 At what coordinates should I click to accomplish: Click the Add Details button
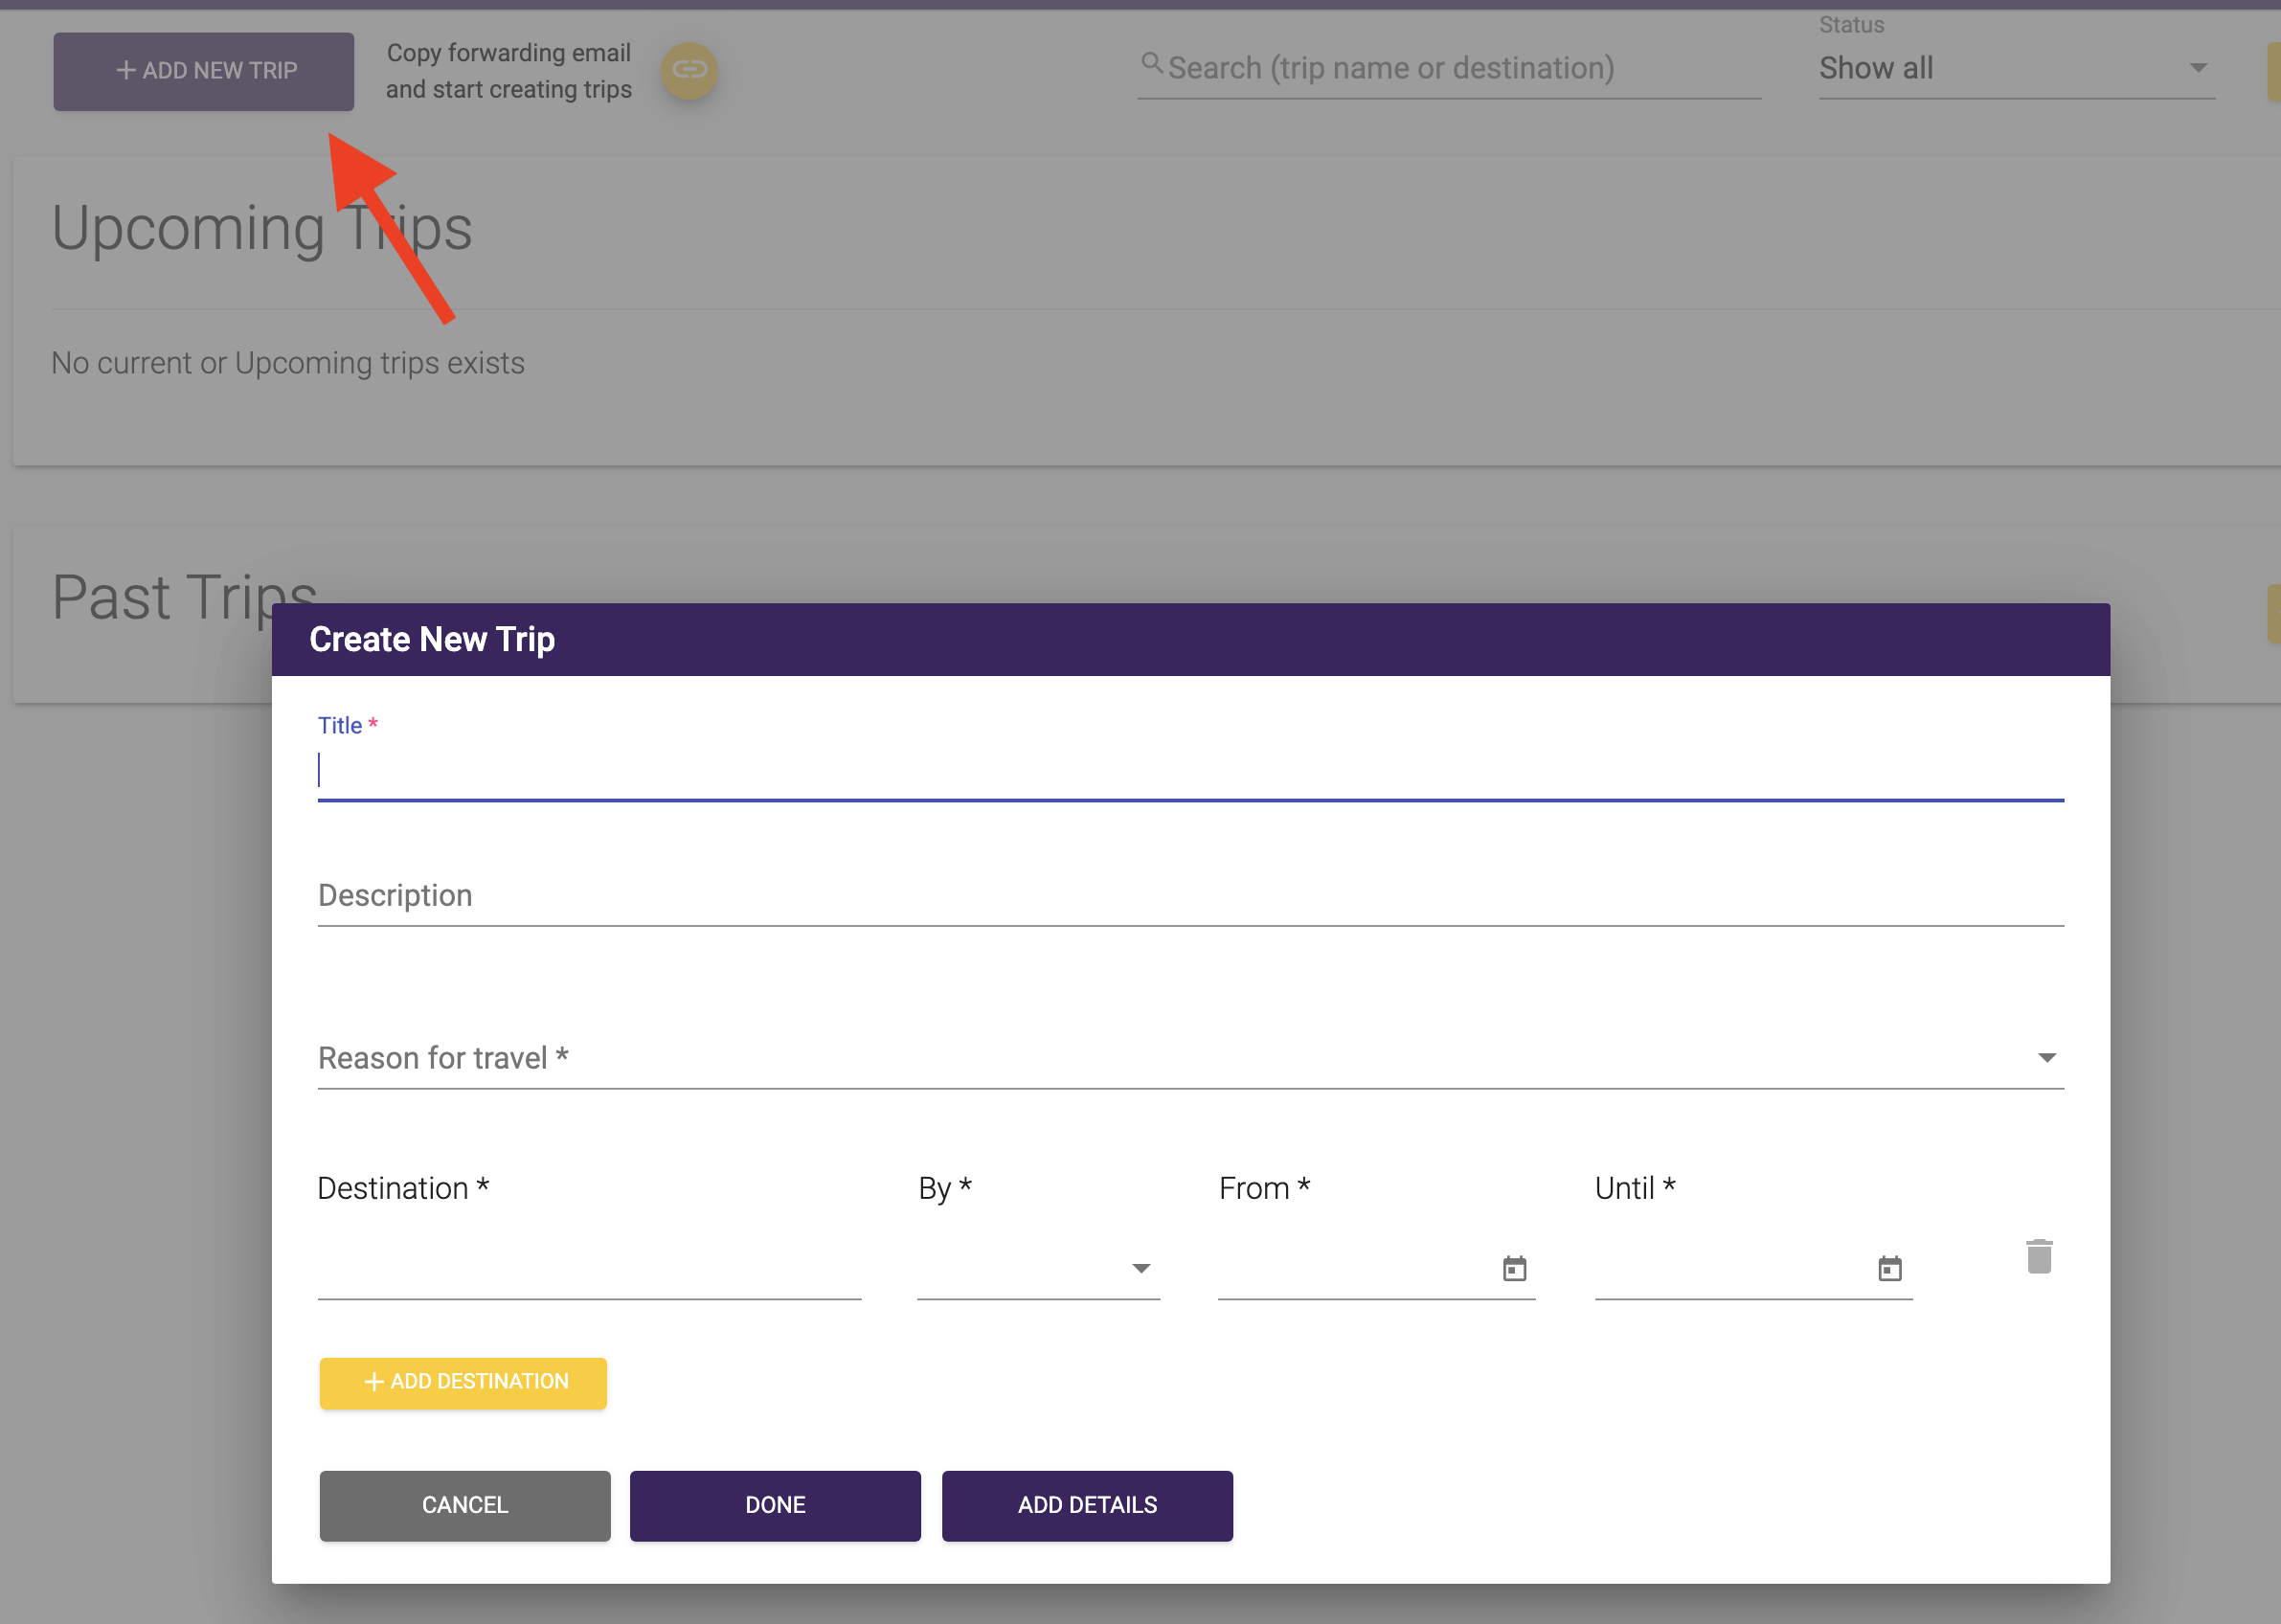[1087, 1505]
